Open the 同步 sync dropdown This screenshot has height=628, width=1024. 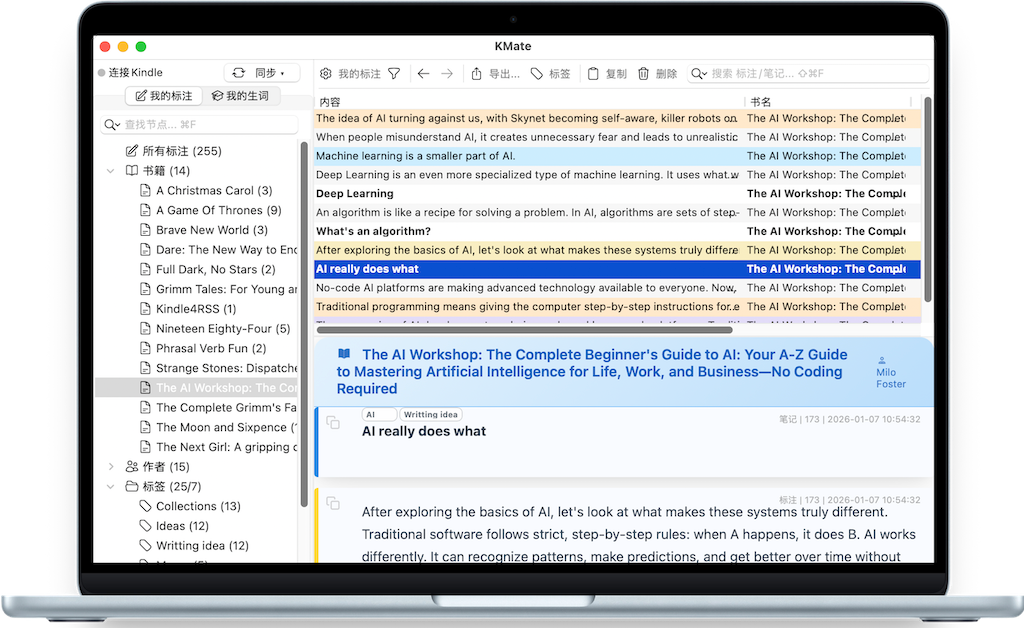point(262,73)
